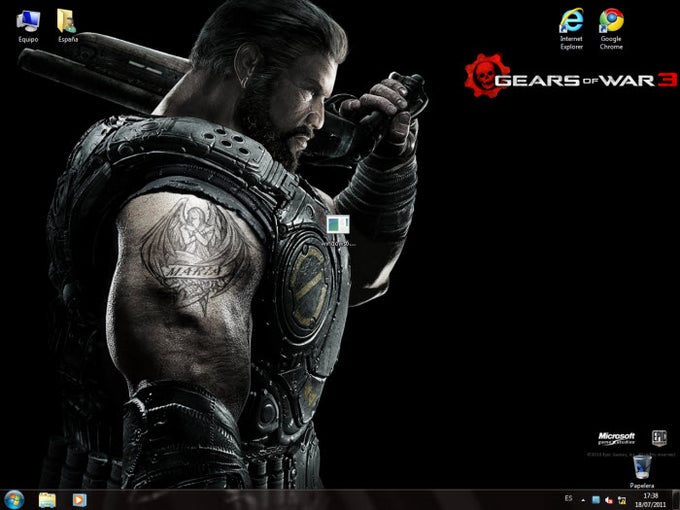Click the blue tray icon next to the arrow
680x510 pixels.
click(596, 500)
